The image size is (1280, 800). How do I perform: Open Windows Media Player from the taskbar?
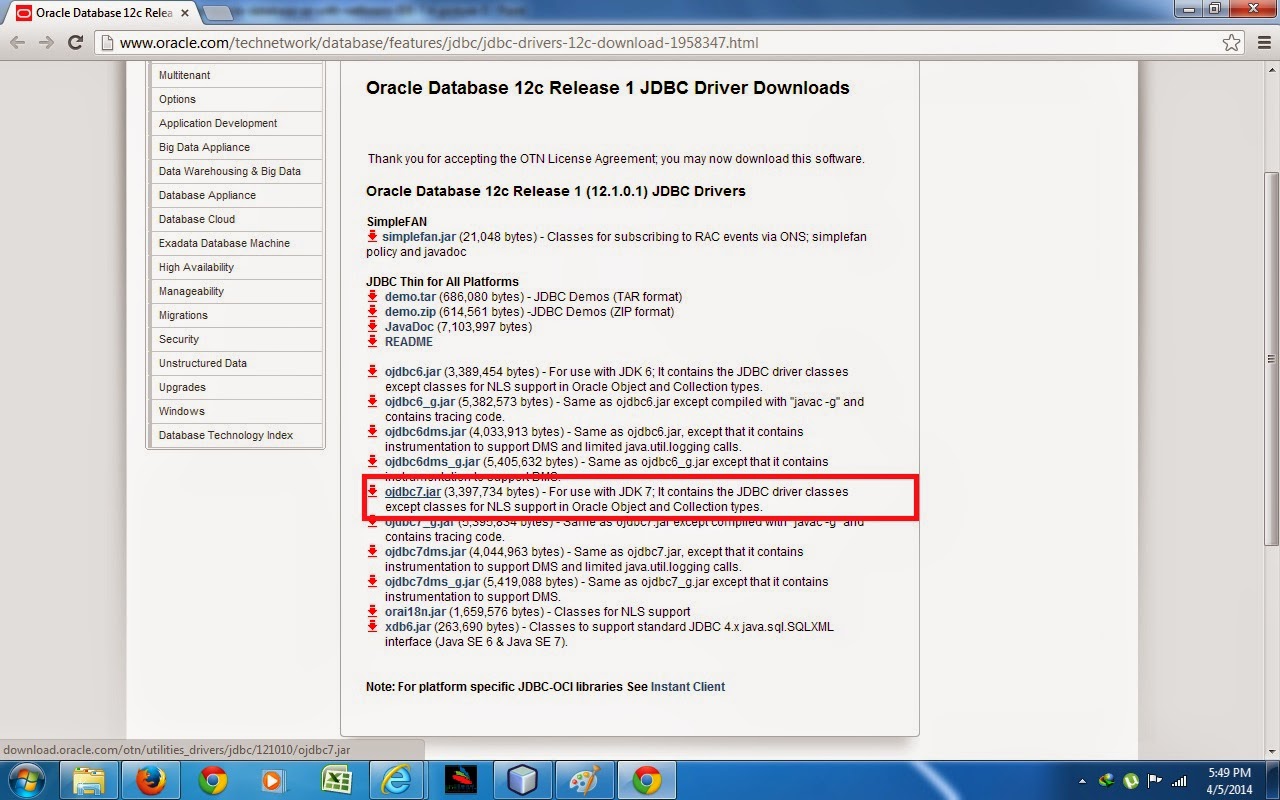(x=275, y=780)
